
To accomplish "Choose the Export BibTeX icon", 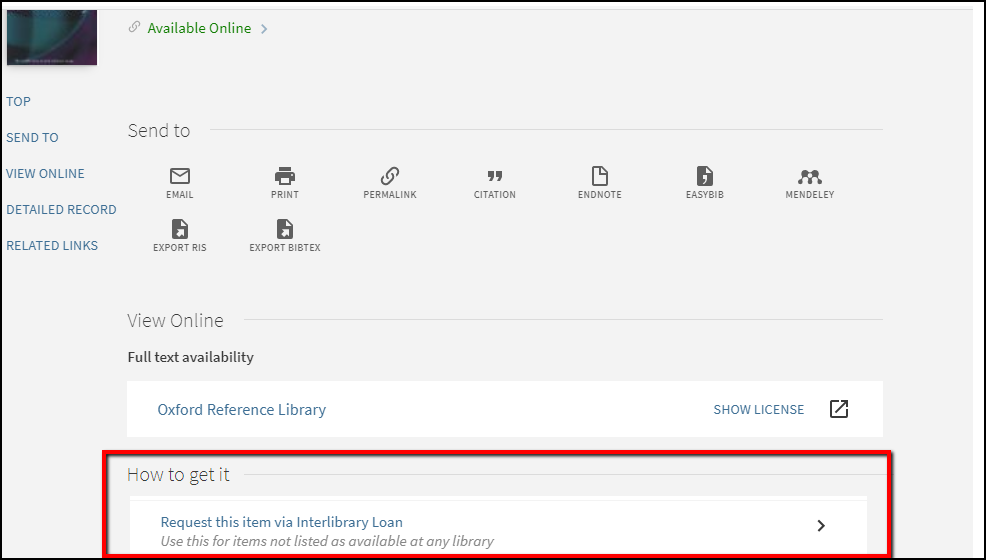I will (x=285, y=230).
